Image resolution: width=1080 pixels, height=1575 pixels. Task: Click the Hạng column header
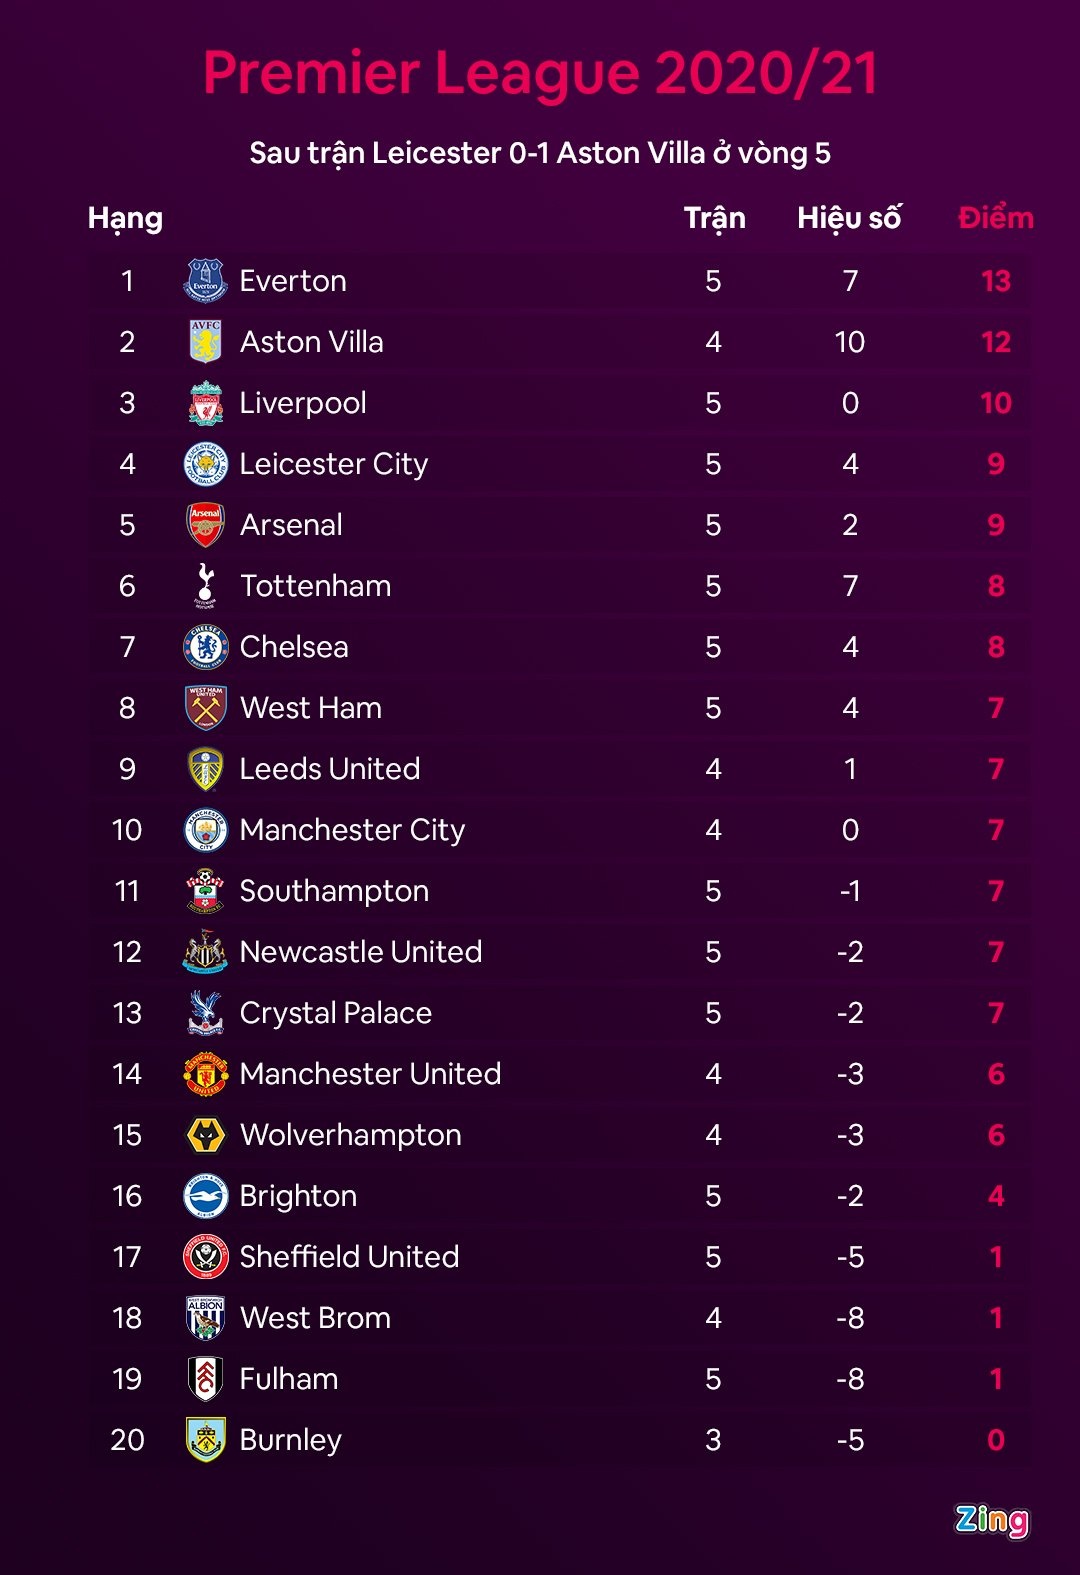[x=125, y=218]
